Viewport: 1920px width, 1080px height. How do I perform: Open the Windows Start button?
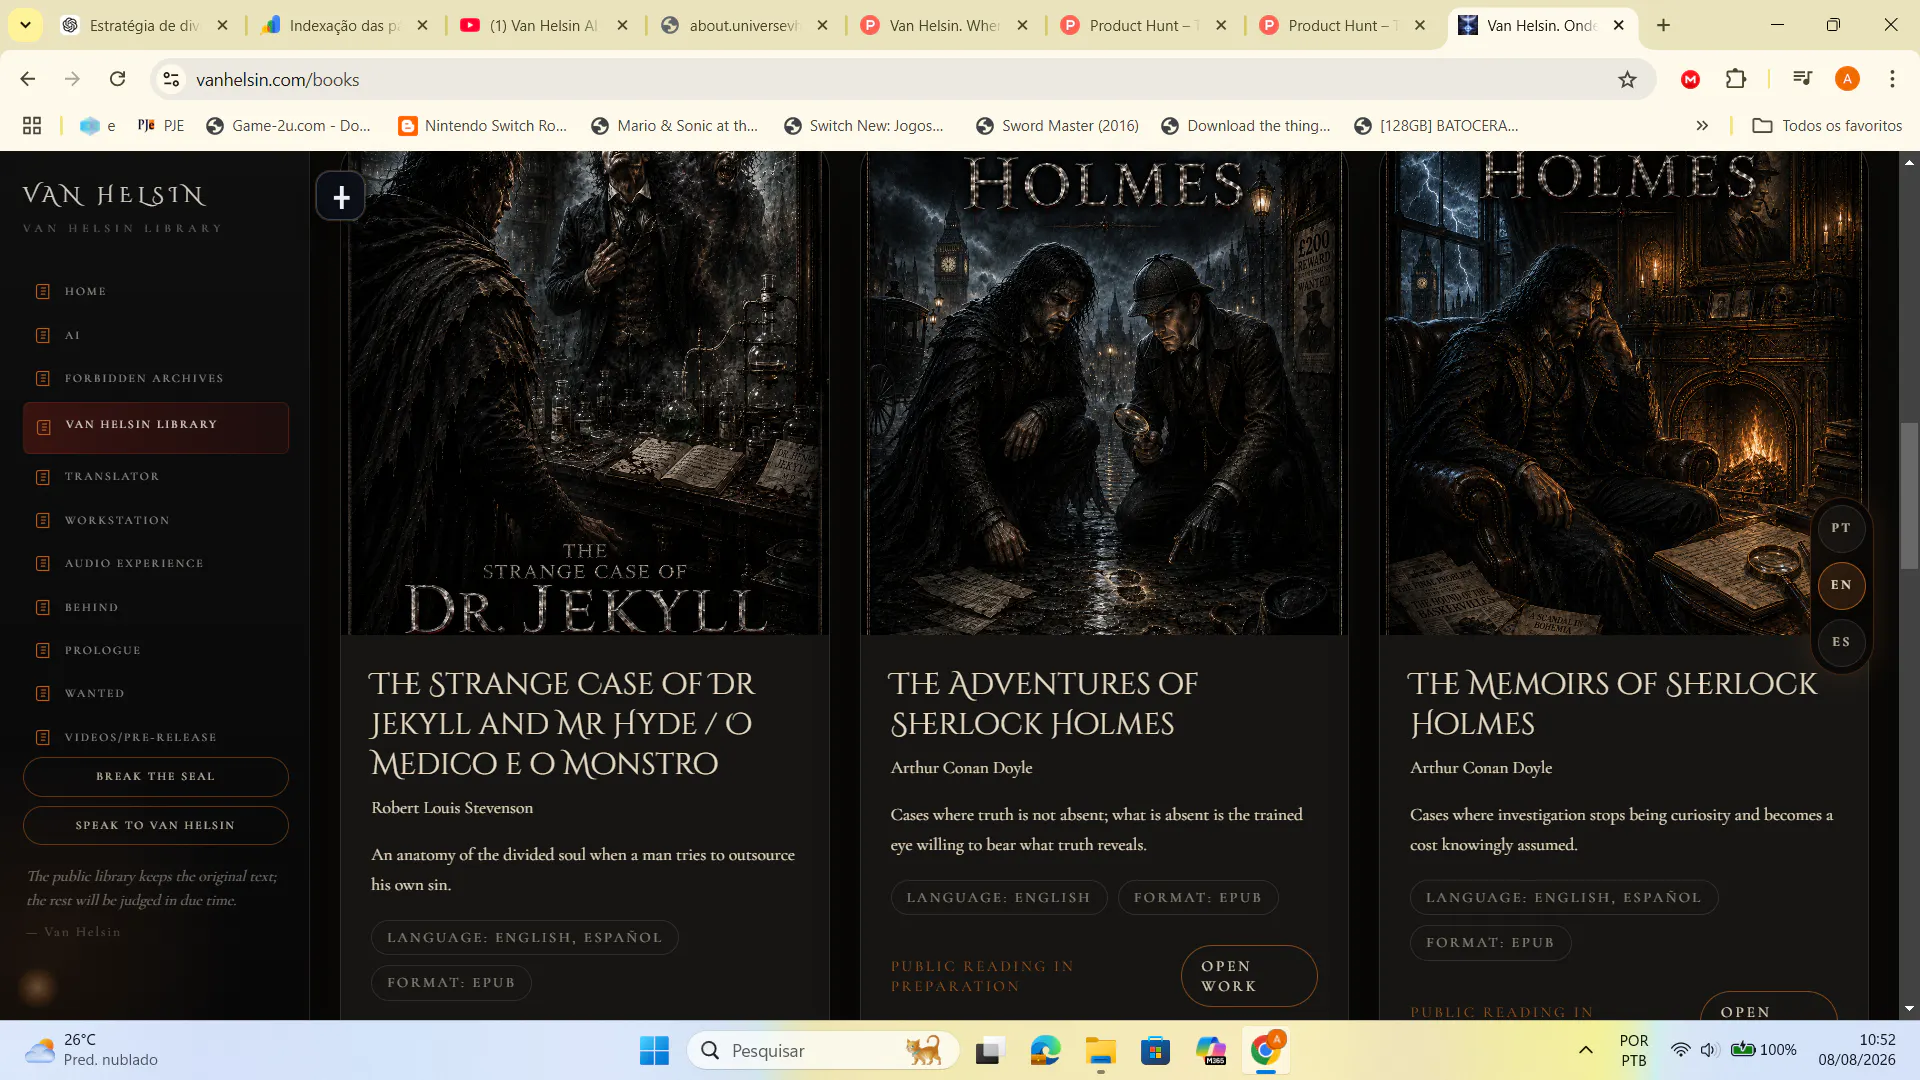(654, 1051)
